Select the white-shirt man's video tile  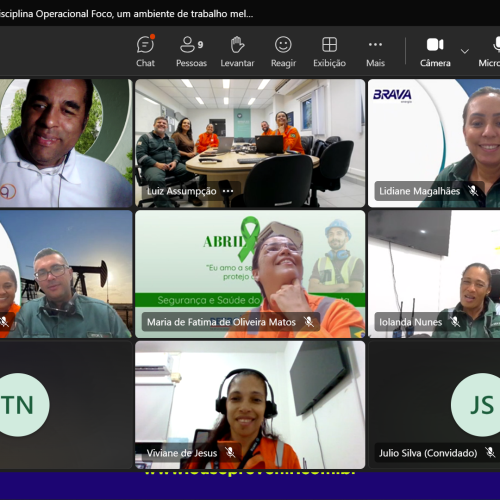(x=66, y=143)
